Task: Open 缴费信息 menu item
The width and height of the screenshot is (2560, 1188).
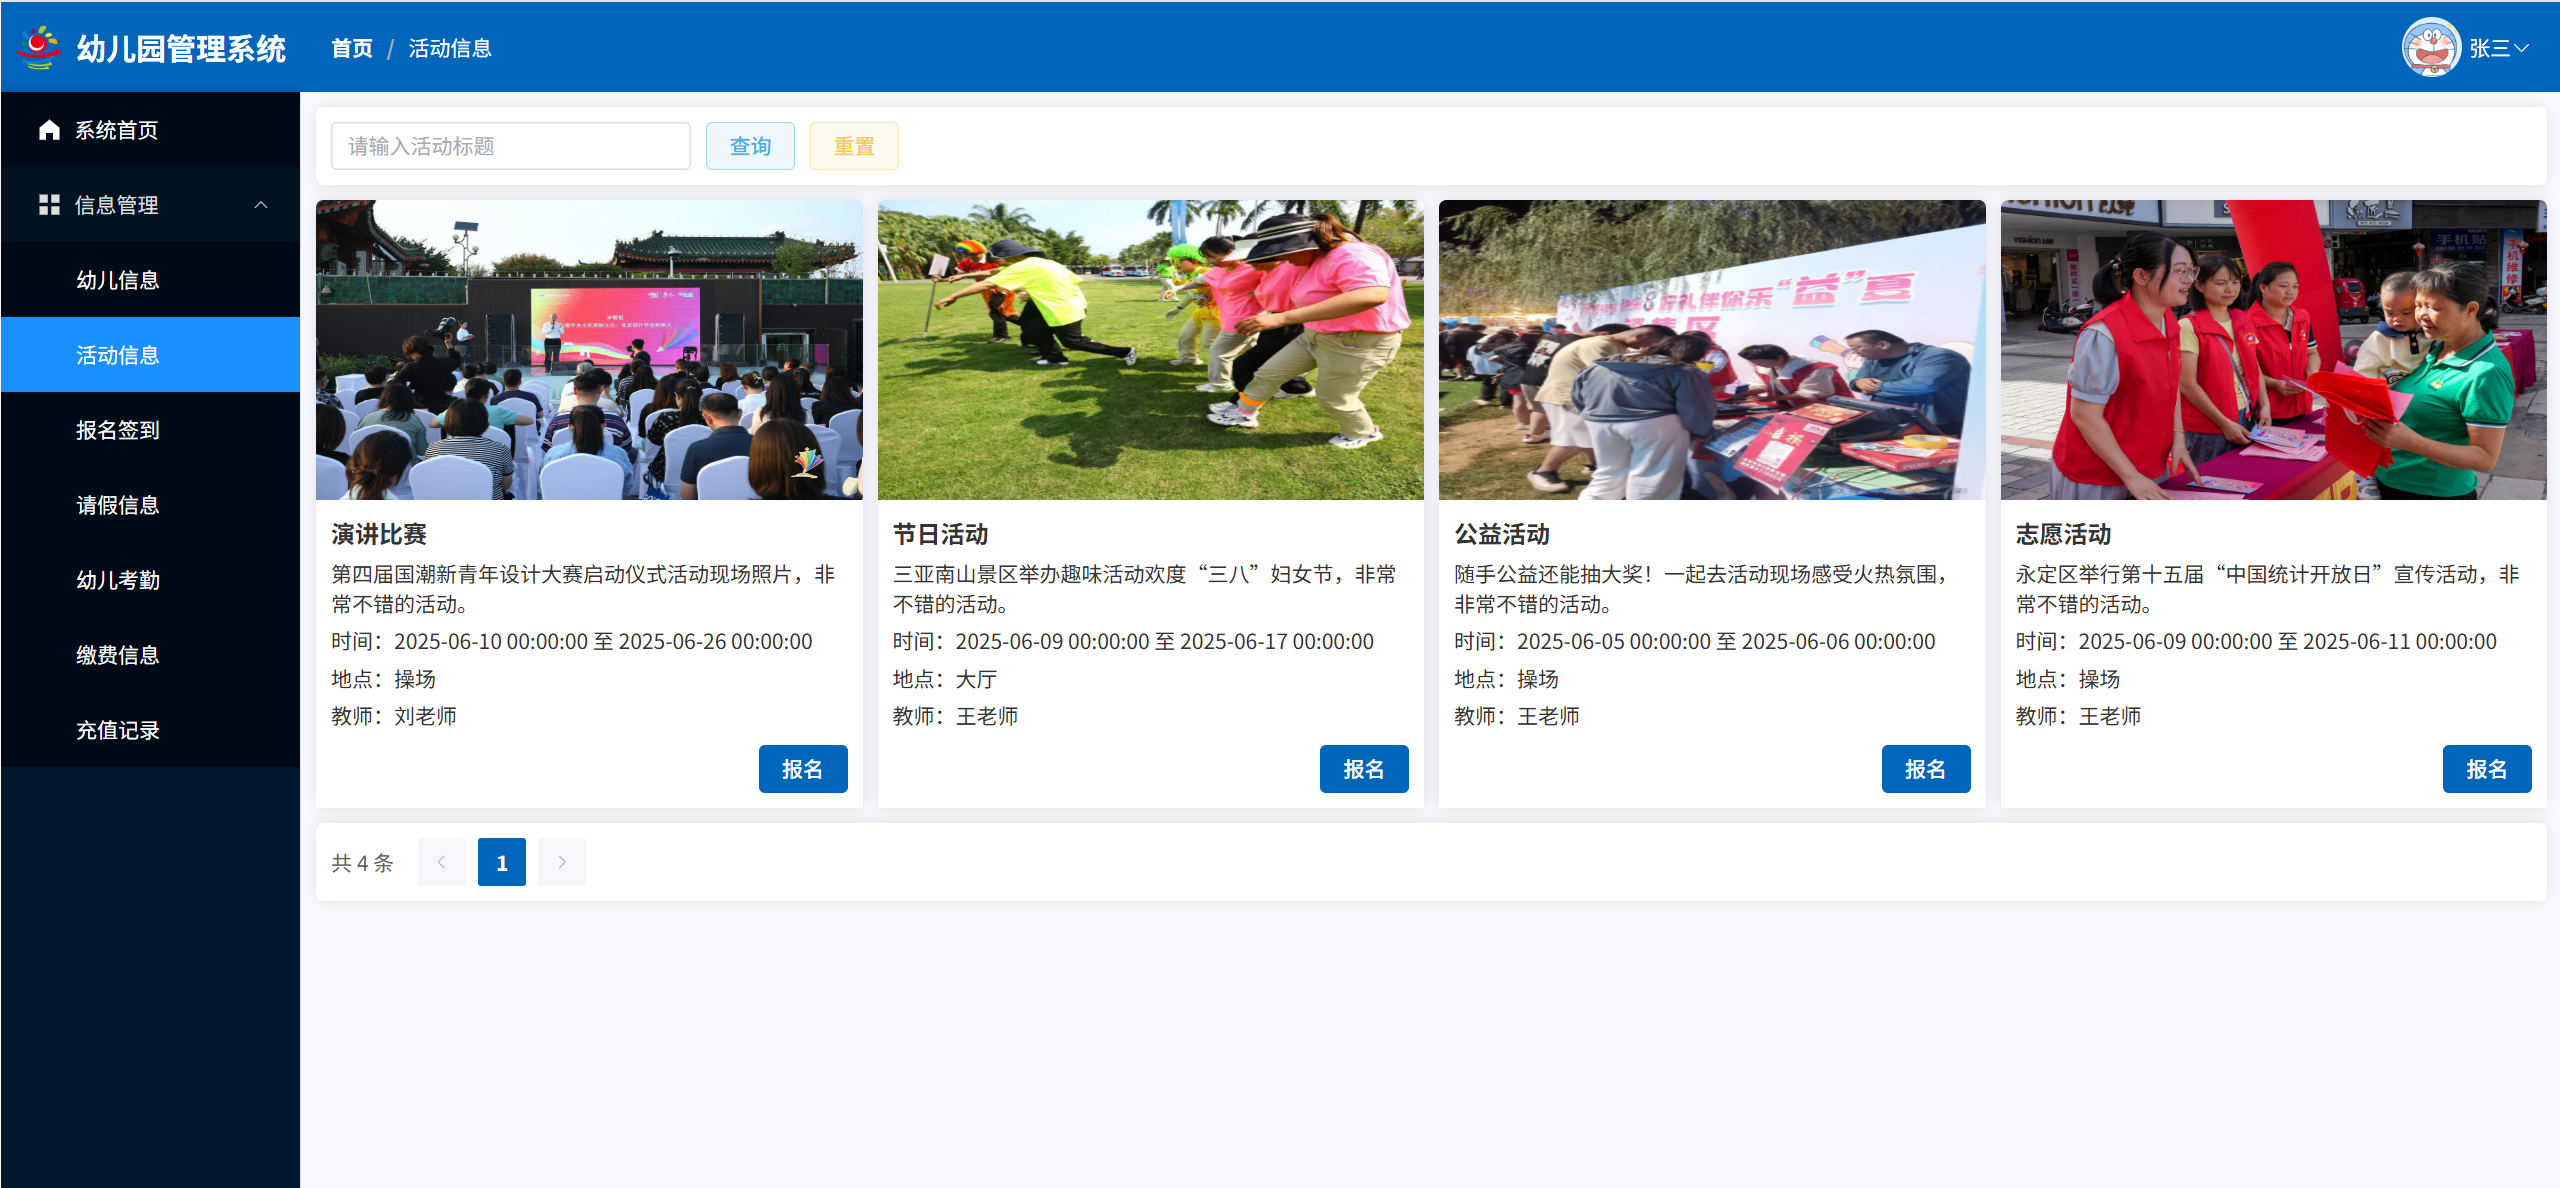Action: pyautogui.click(x=118, y=655)
